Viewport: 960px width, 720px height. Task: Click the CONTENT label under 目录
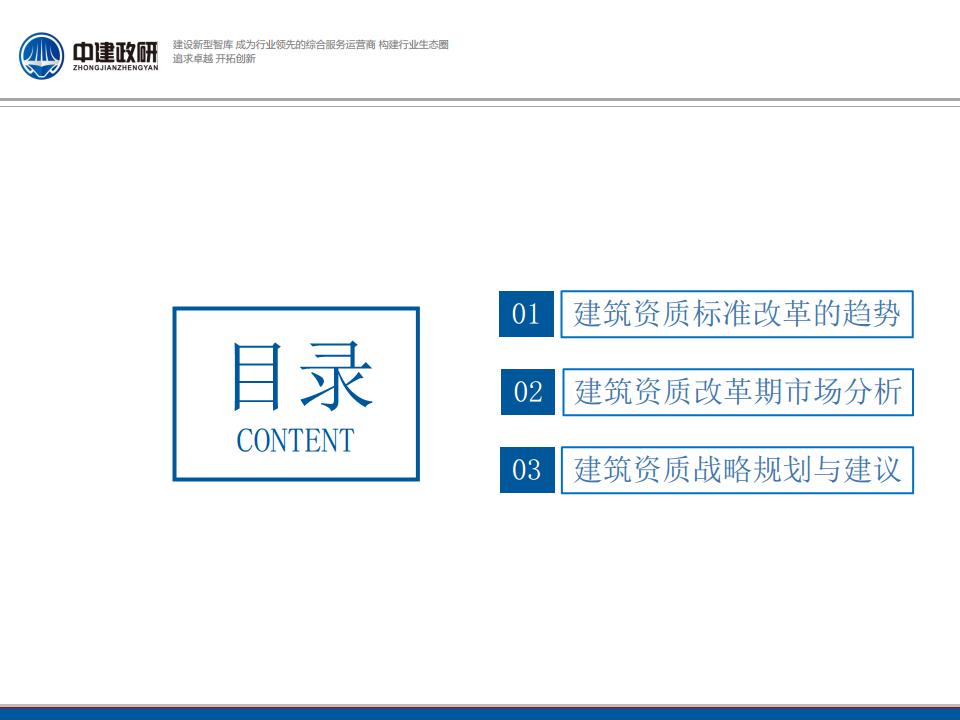tap(296, 441)
